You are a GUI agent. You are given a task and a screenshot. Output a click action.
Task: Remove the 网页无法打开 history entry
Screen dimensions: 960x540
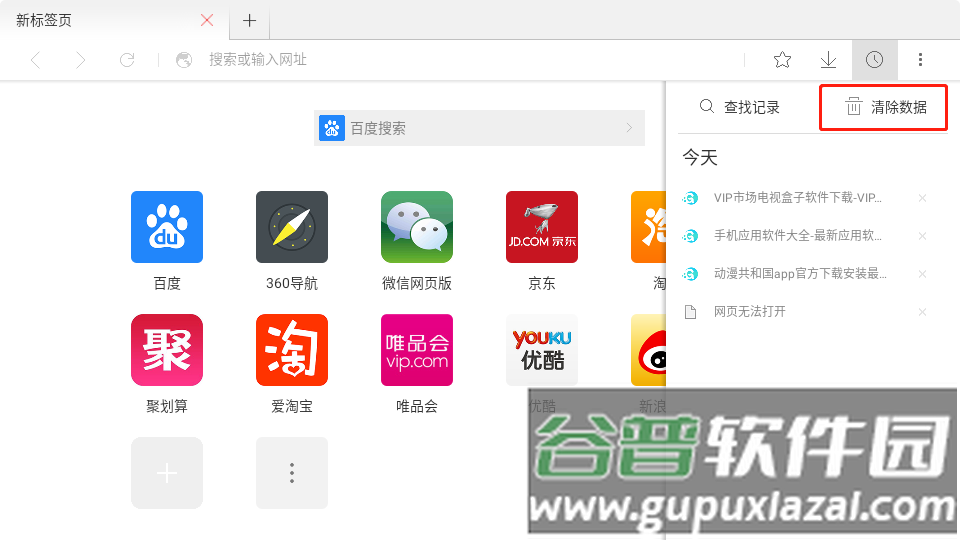(922, 312)
